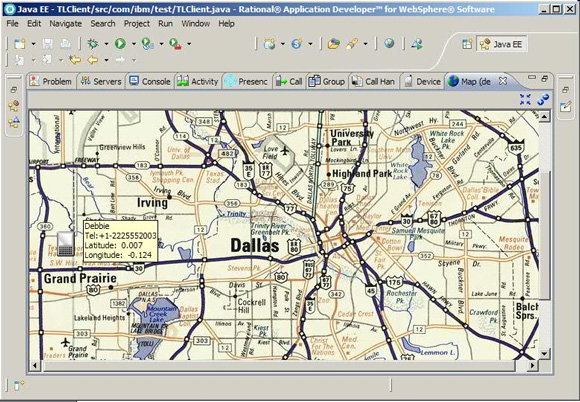The width and height of the screenshot is (580, 402).
Task: Switch to the Servers tab
Action: click(101, 81)
